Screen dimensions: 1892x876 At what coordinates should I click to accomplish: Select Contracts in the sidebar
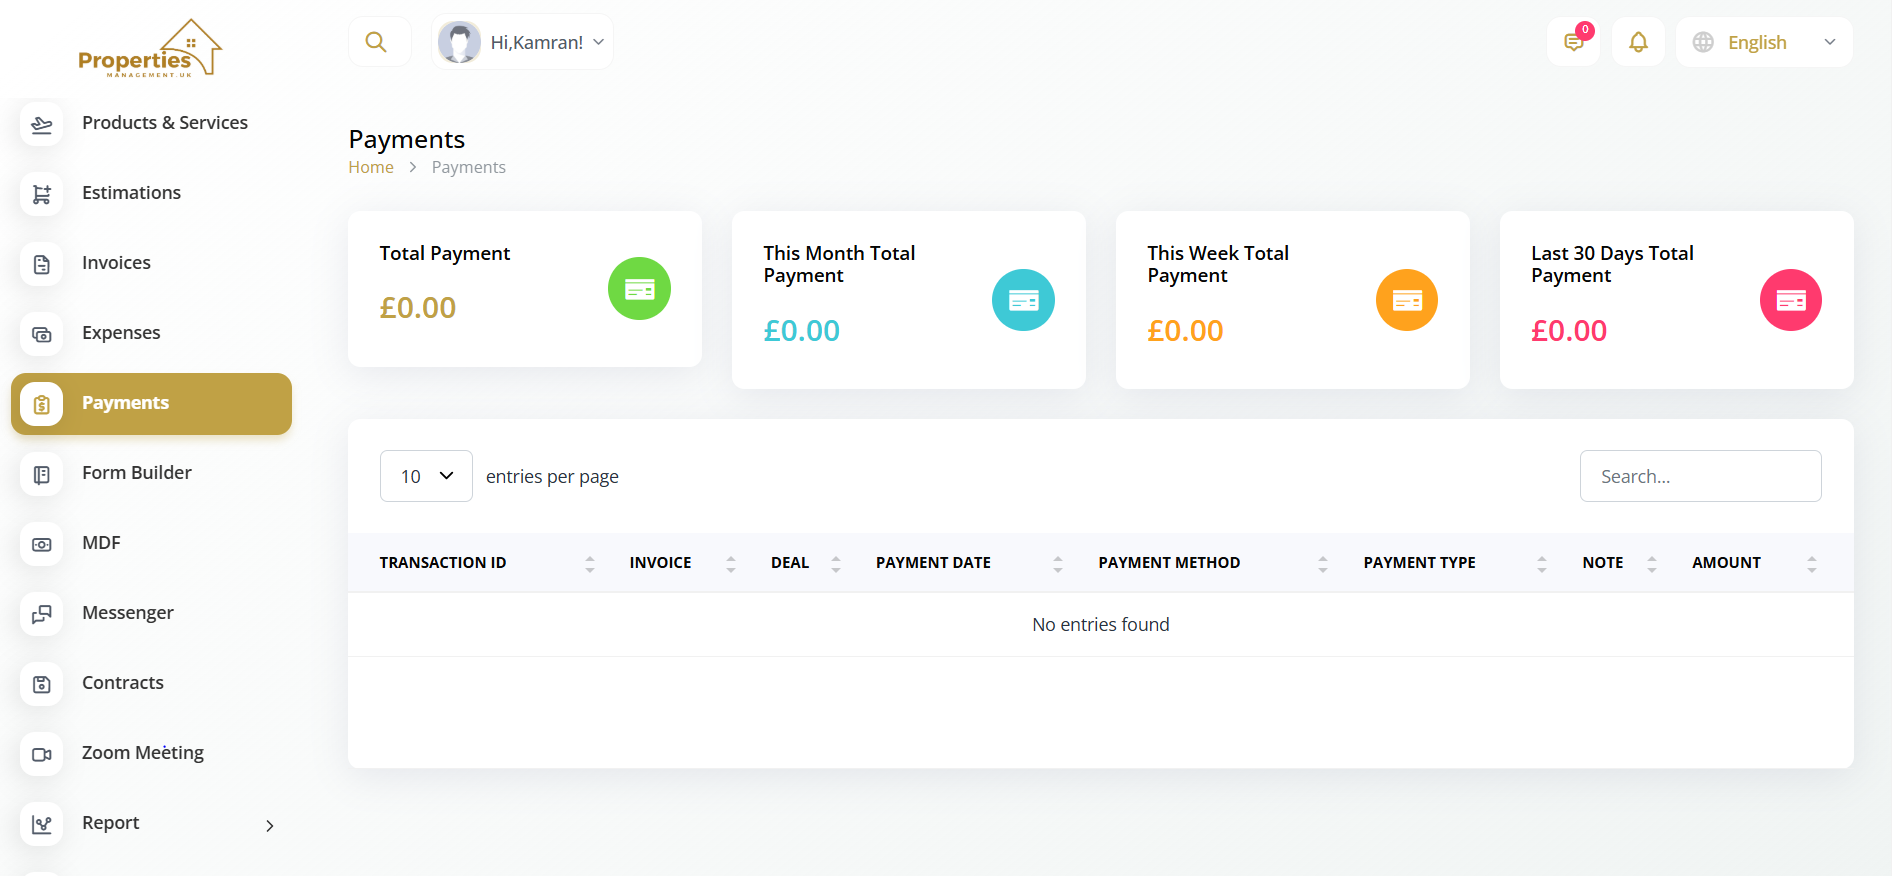click(122, 683)
